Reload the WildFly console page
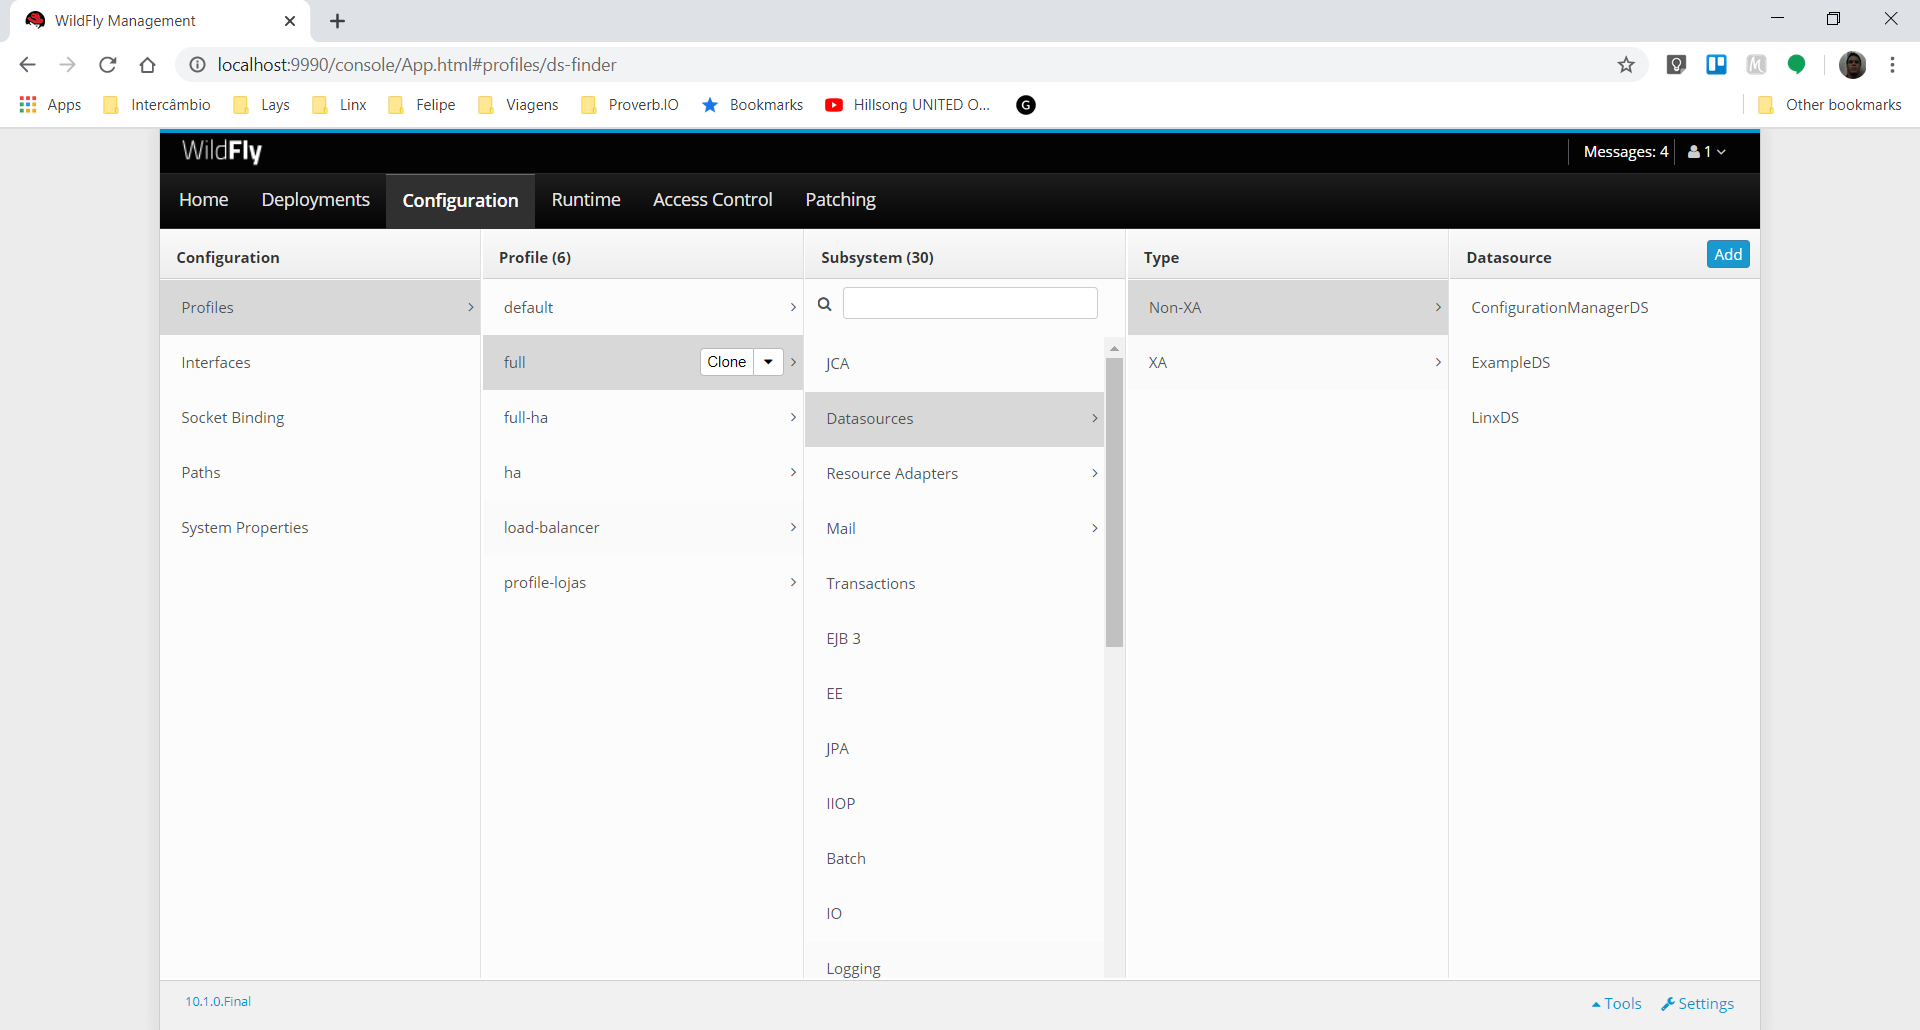1920x1030 pixels. 108,65
